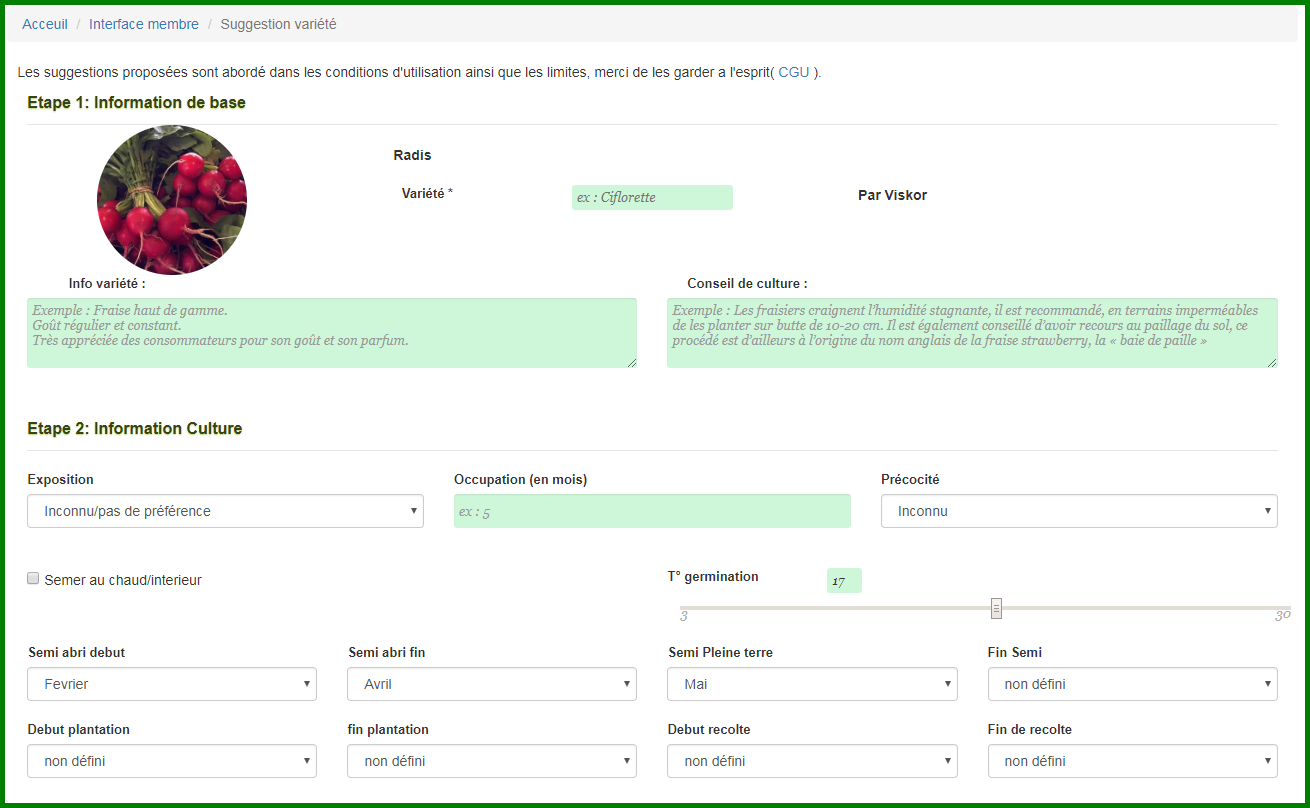Screen dimensions: 1310x808
Task: Go to Acceuil breadcrumb link
Action: coord(45,24)
